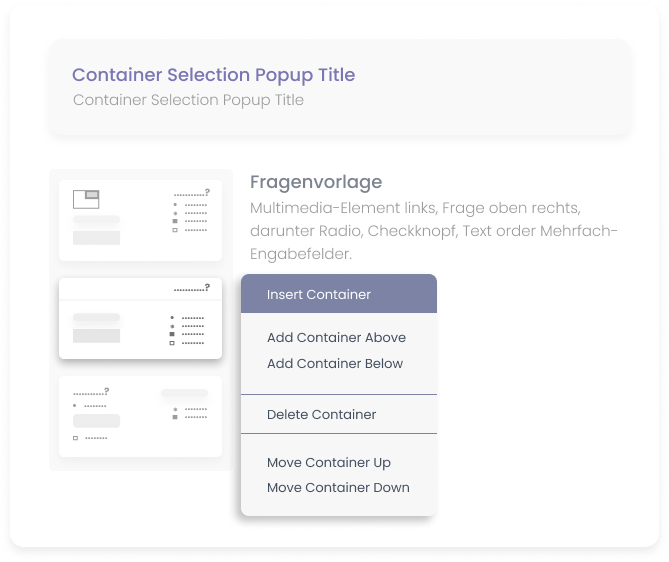The image size is (669, 562).
Task: Toggle the empty checkbox in second template thumbnail
Action: point(172,343)
